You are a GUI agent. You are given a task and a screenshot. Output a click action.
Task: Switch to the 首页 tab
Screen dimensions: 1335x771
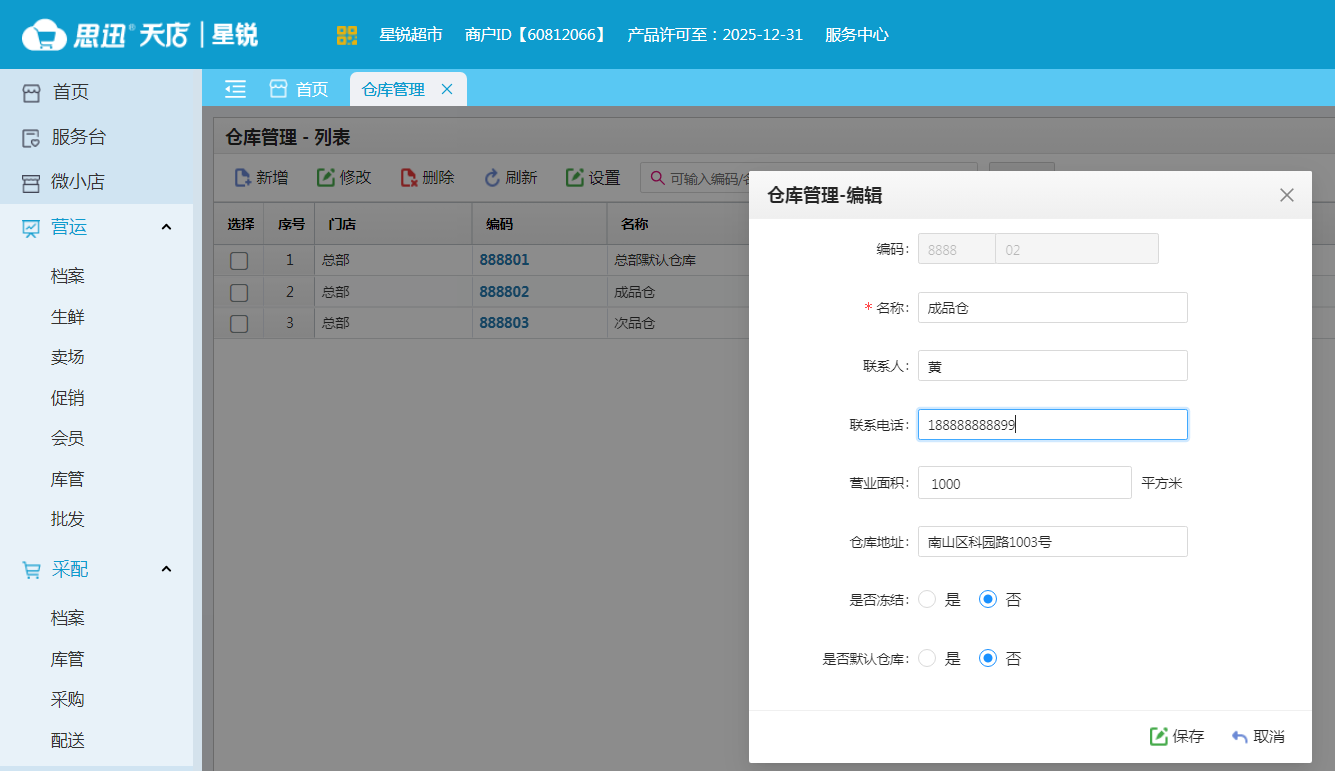tap(299, 89)
